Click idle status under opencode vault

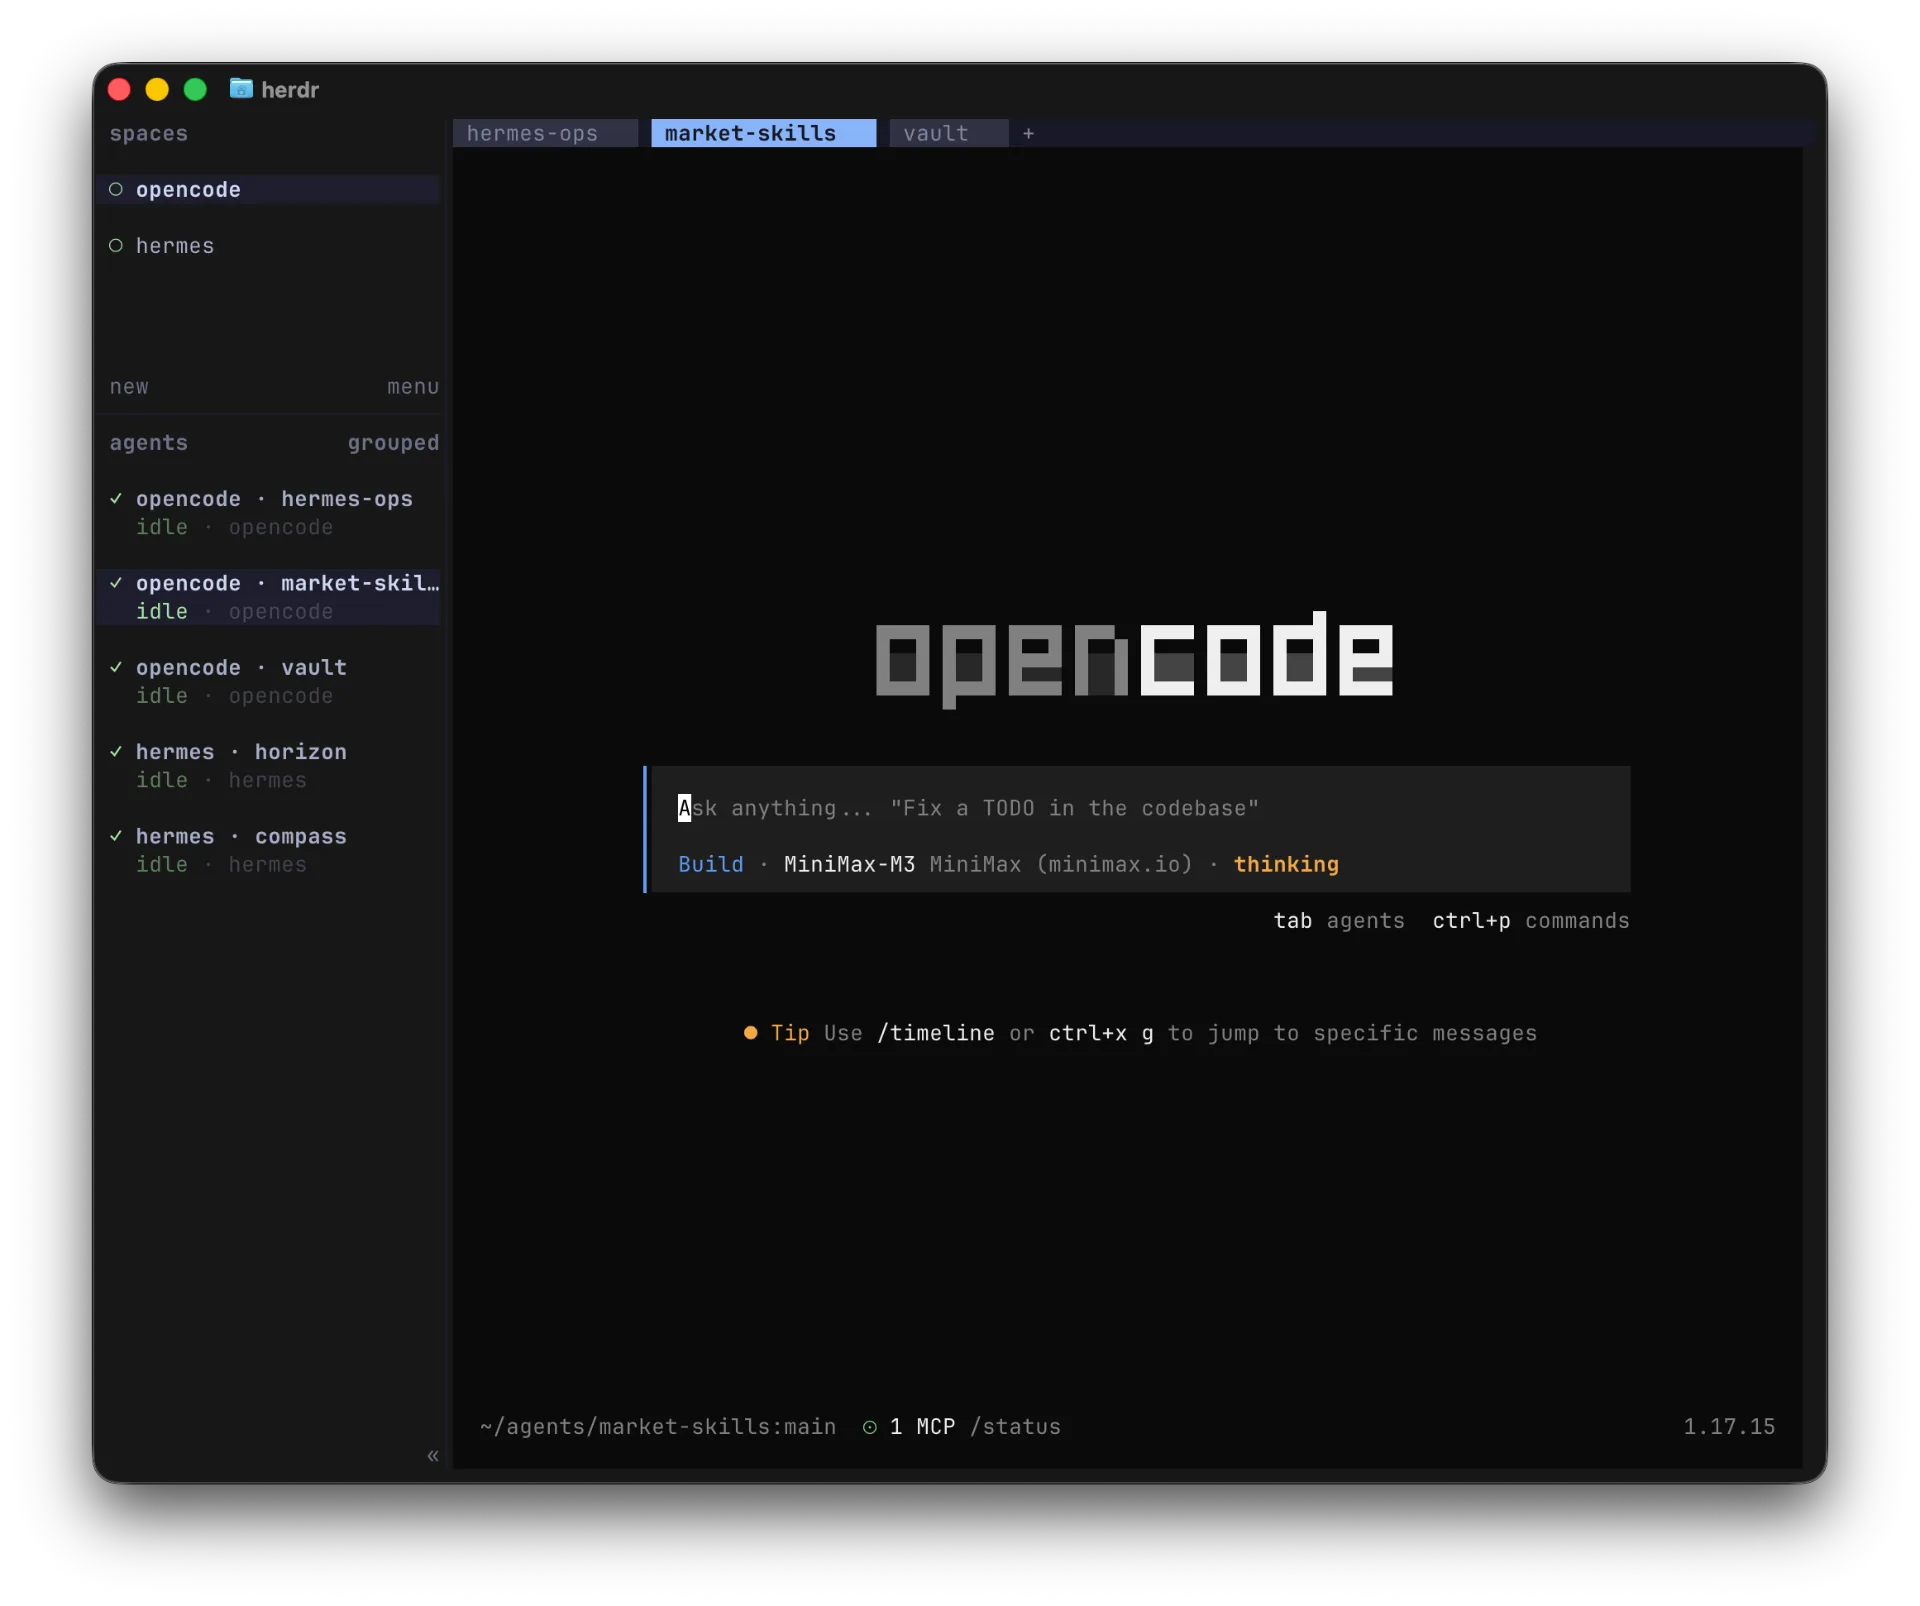click(x=162, y=695)
